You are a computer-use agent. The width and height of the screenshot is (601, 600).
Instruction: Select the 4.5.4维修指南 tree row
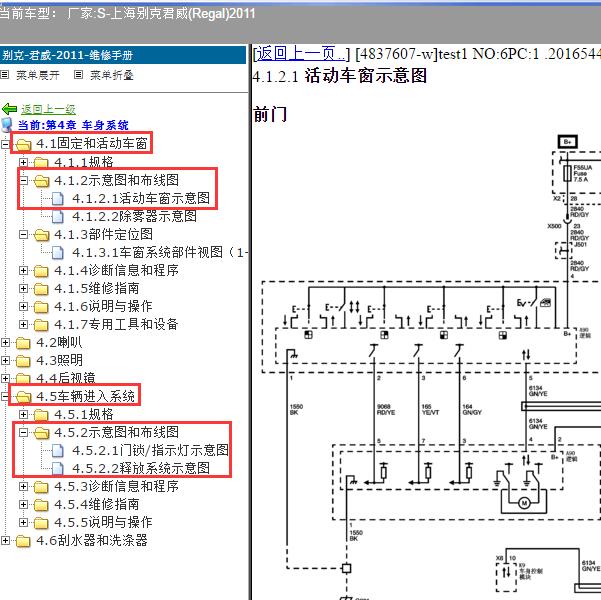coord(97,505)
